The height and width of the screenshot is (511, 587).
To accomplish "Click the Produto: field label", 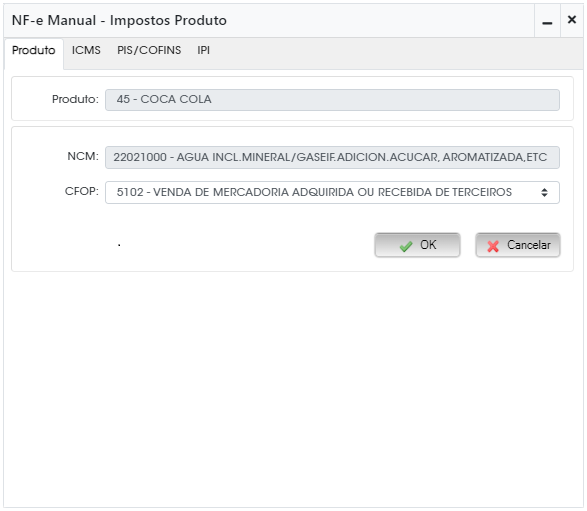I will [75, 99].
